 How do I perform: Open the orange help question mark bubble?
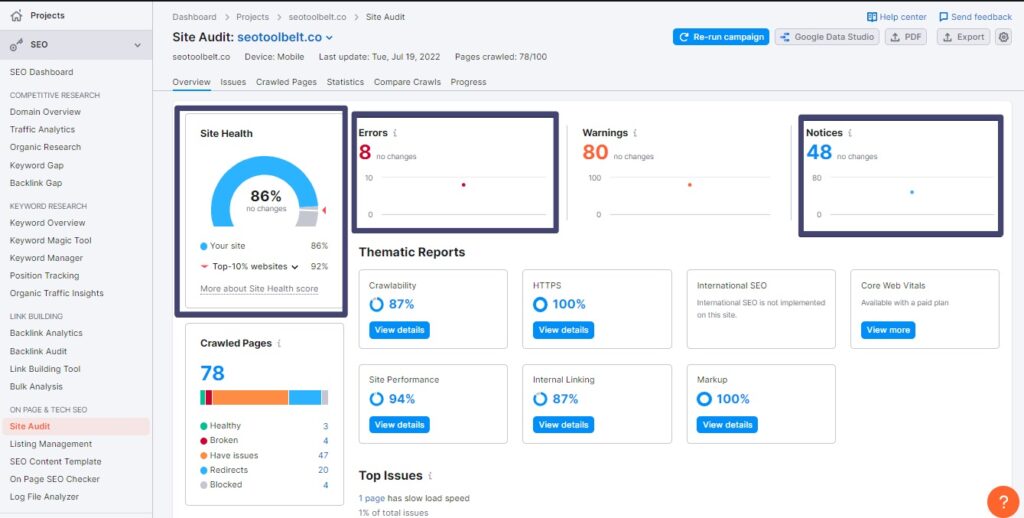(1002, 502)
